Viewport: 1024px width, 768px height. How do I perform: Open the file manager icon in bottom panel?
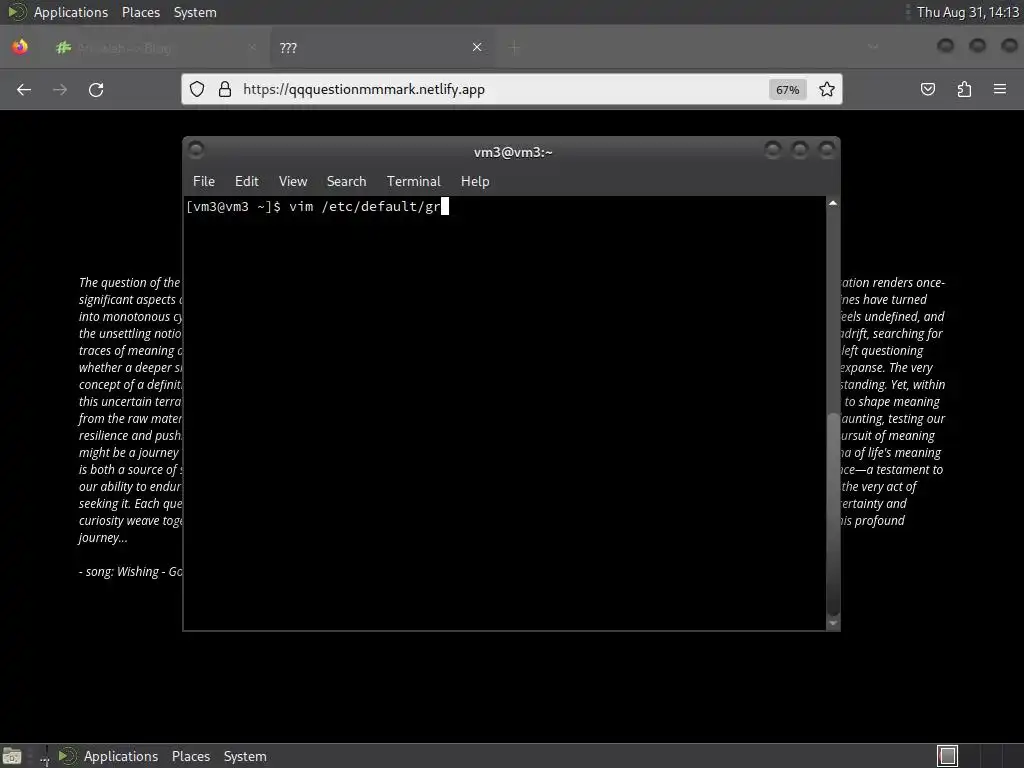pyautogui.click(x=12, y=756)
